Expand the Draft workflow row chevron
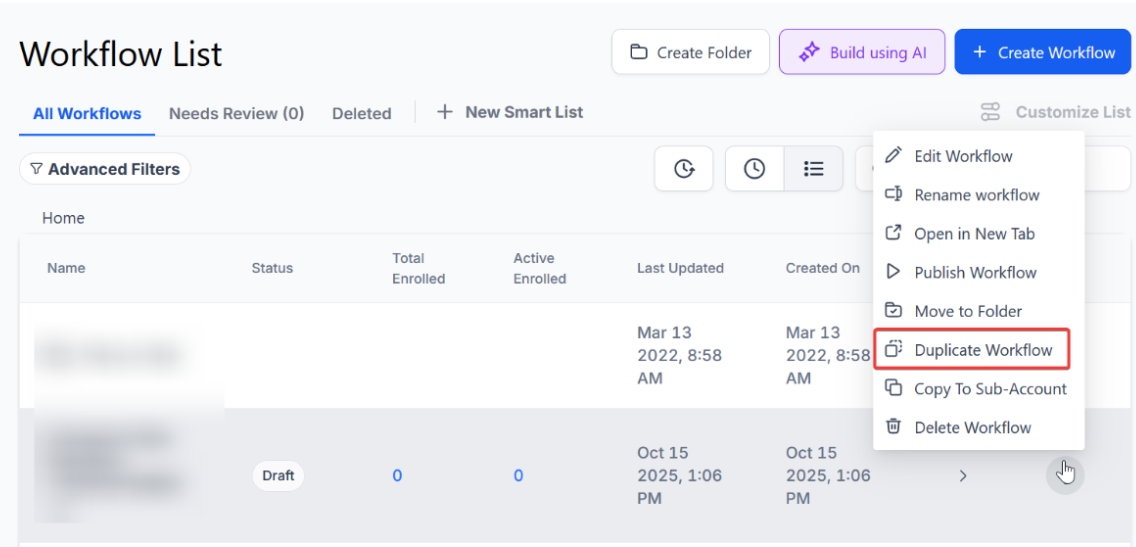 tap(963, 476)
